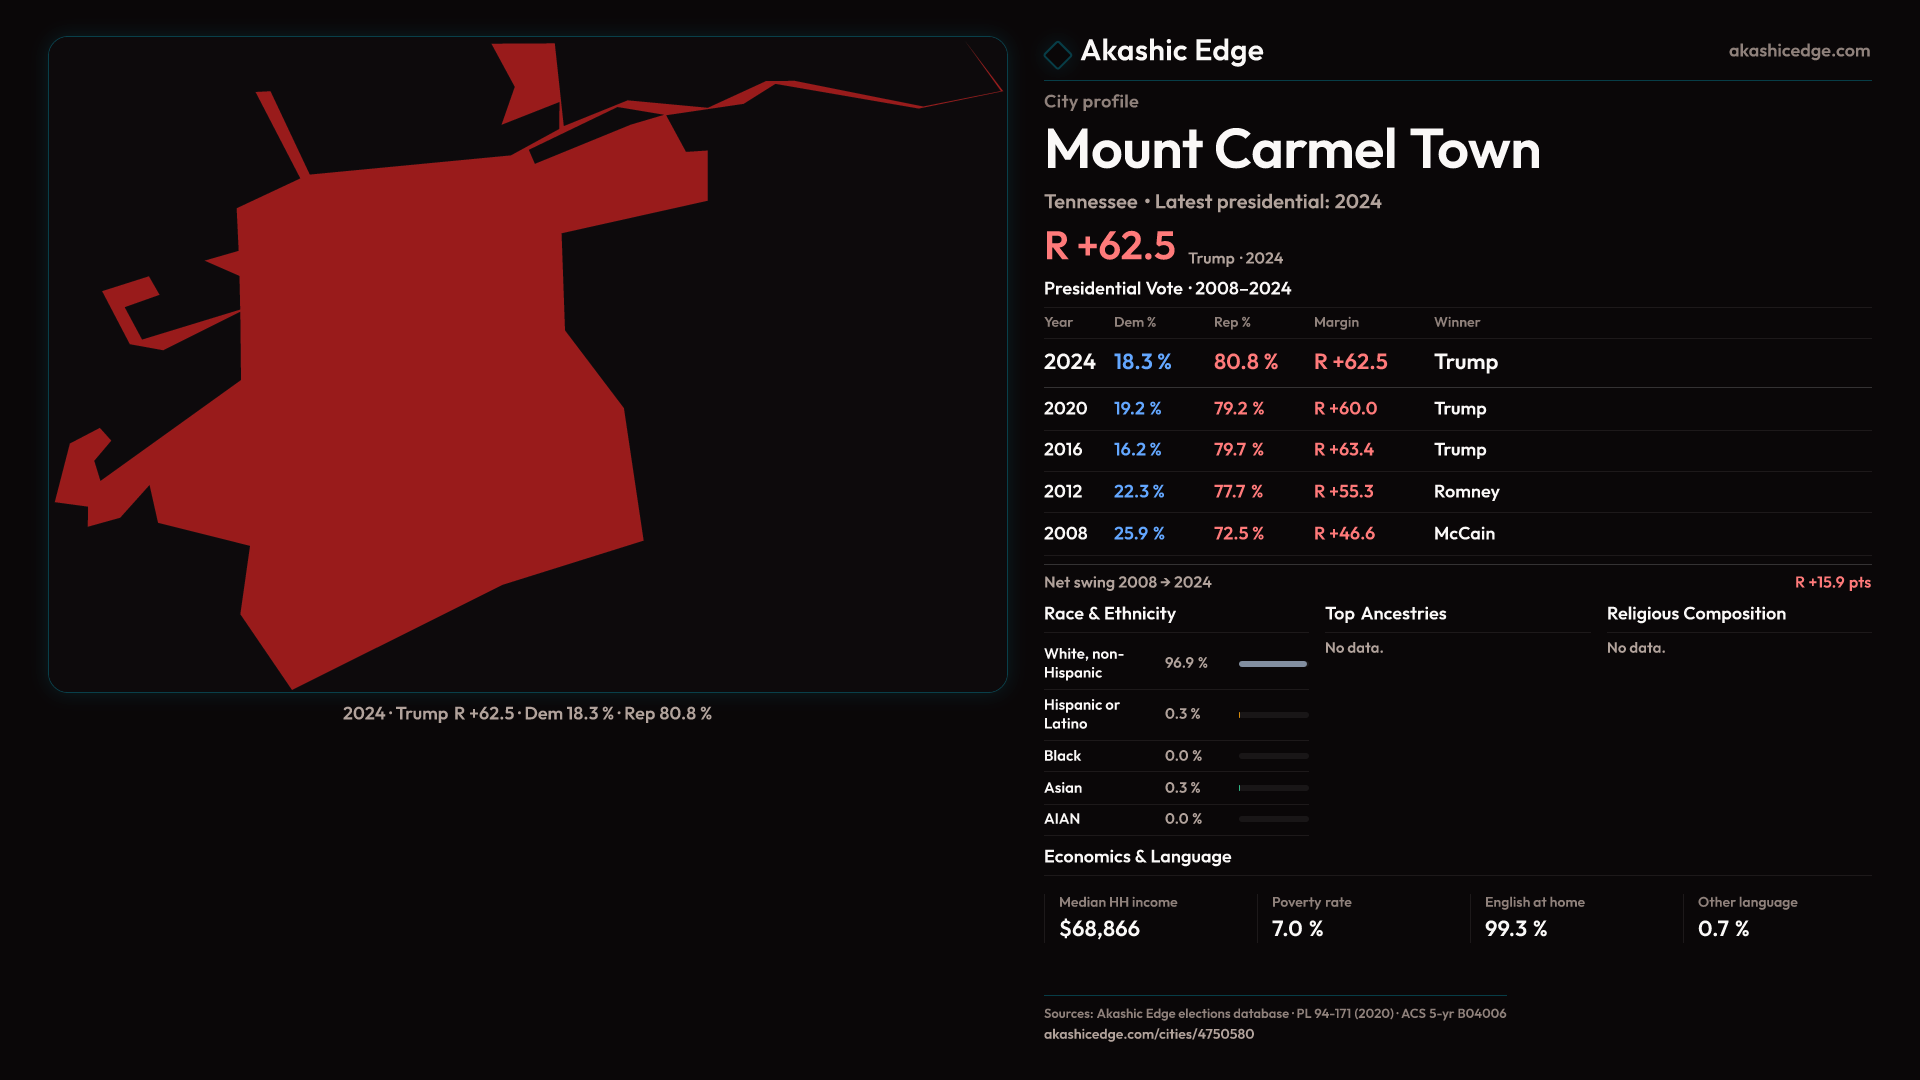Click the White non-Hispanic percentage bar
Viewport: 1920px width, 1080px height.
tap(1272, 664)
